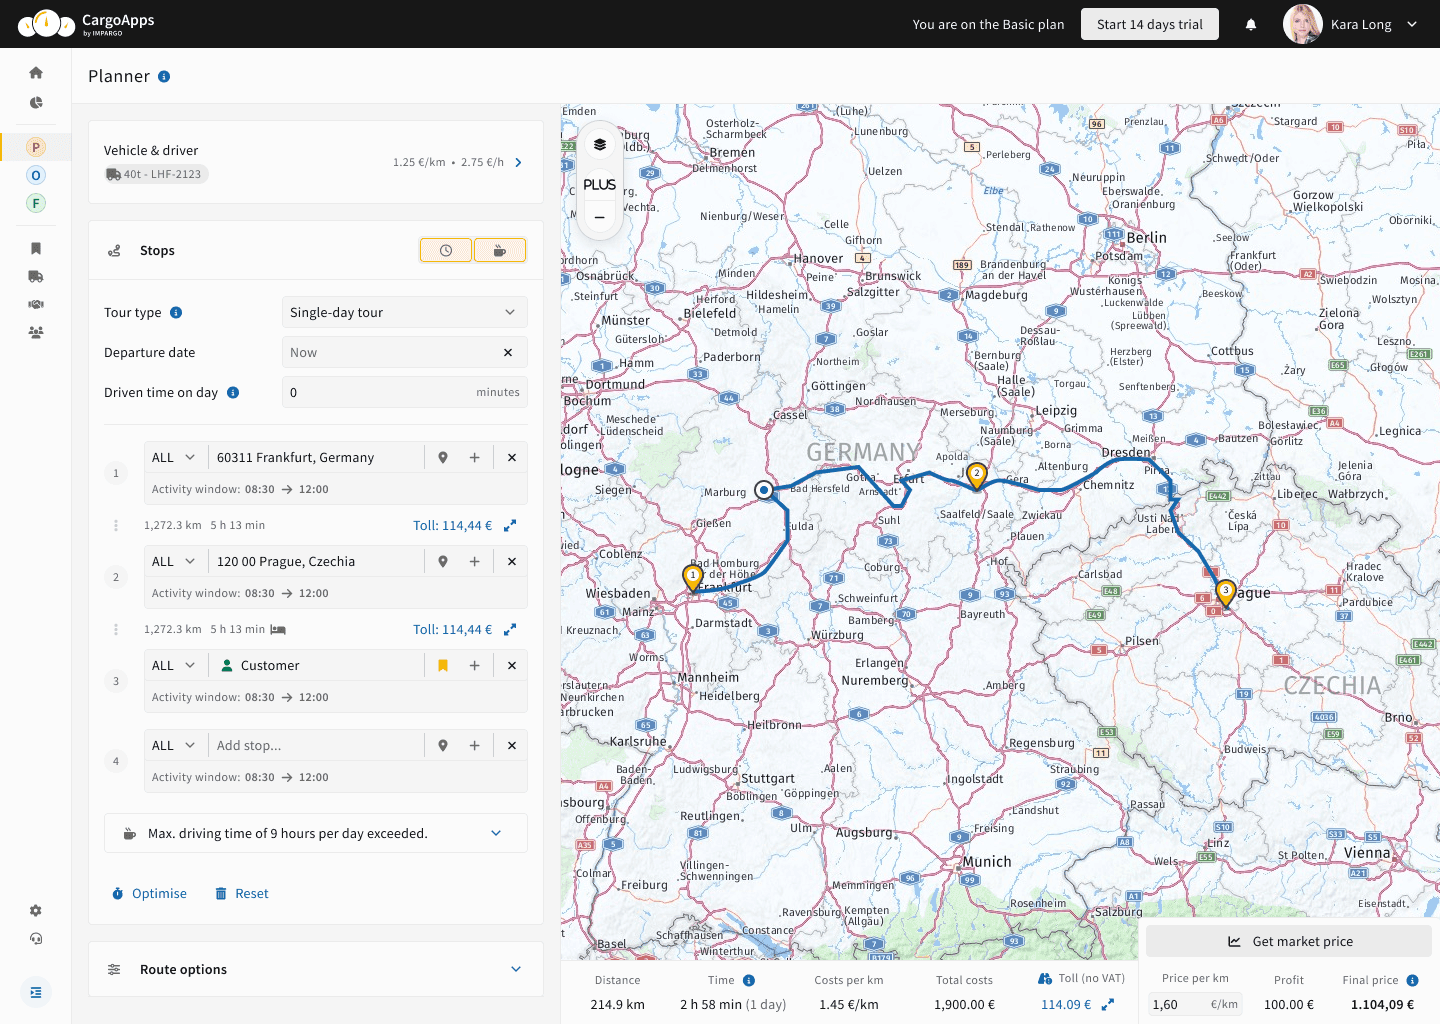Switch to the F app in the sidebar
The image size is (1440, 1024).
tap(36, 203)
